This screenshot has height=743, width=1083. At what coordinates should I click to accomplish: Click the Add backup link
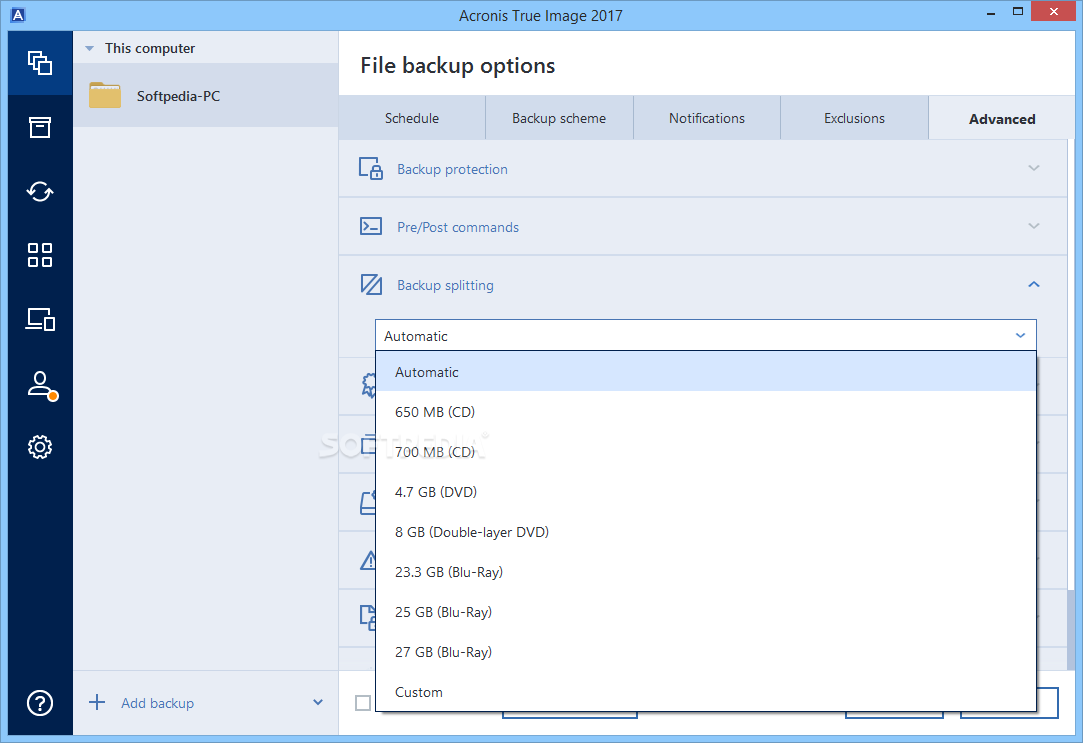pos(157,703)
